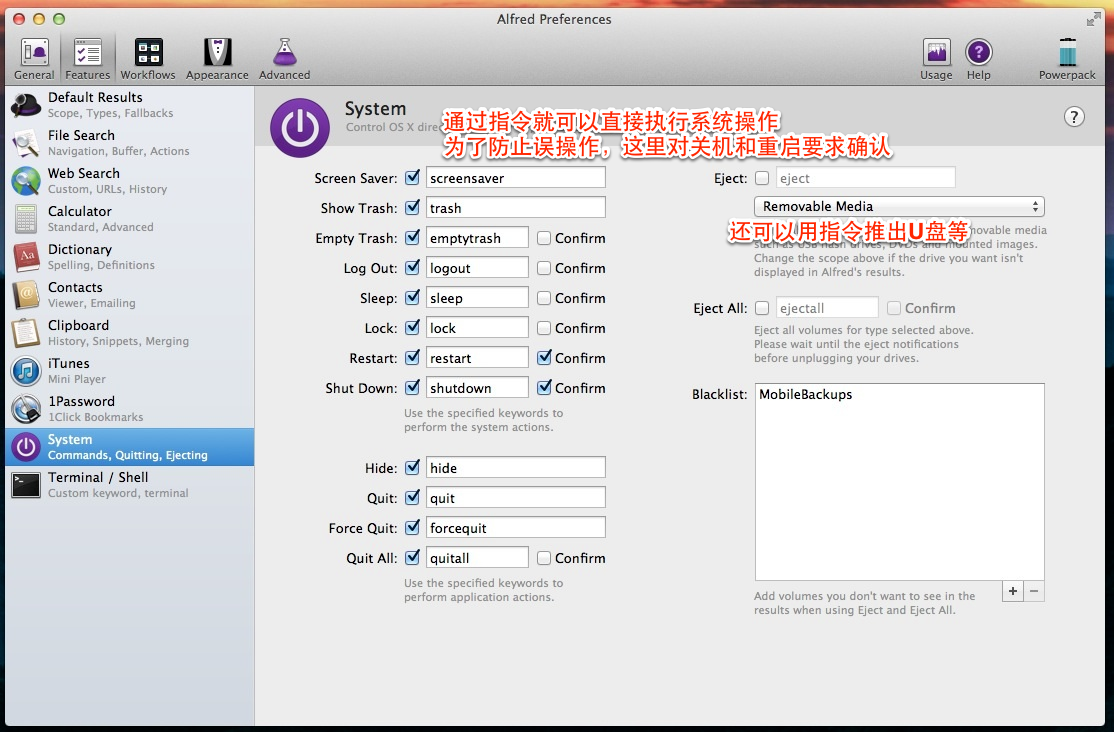The height and width of the screenshot is (732, 1114).
Task: Click the logout keyword field
Action: point(477,267)
